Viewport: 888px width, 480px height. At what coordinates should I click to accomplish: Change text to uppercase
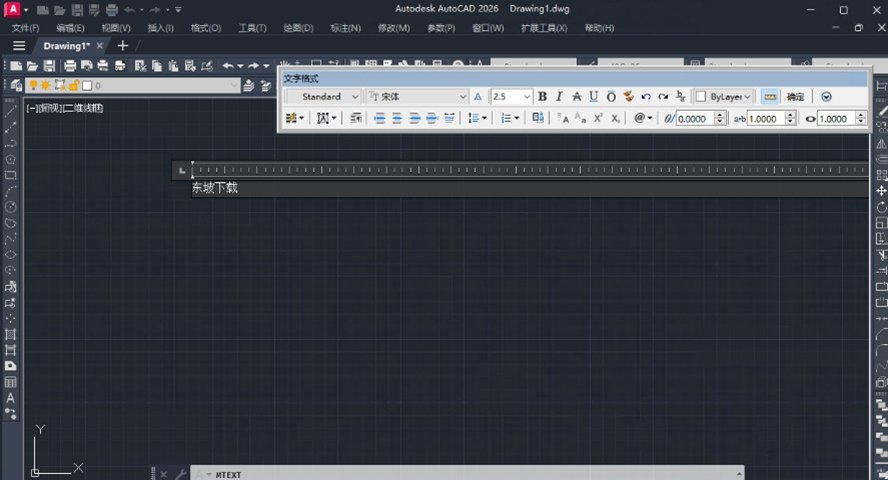click(563, 118)
